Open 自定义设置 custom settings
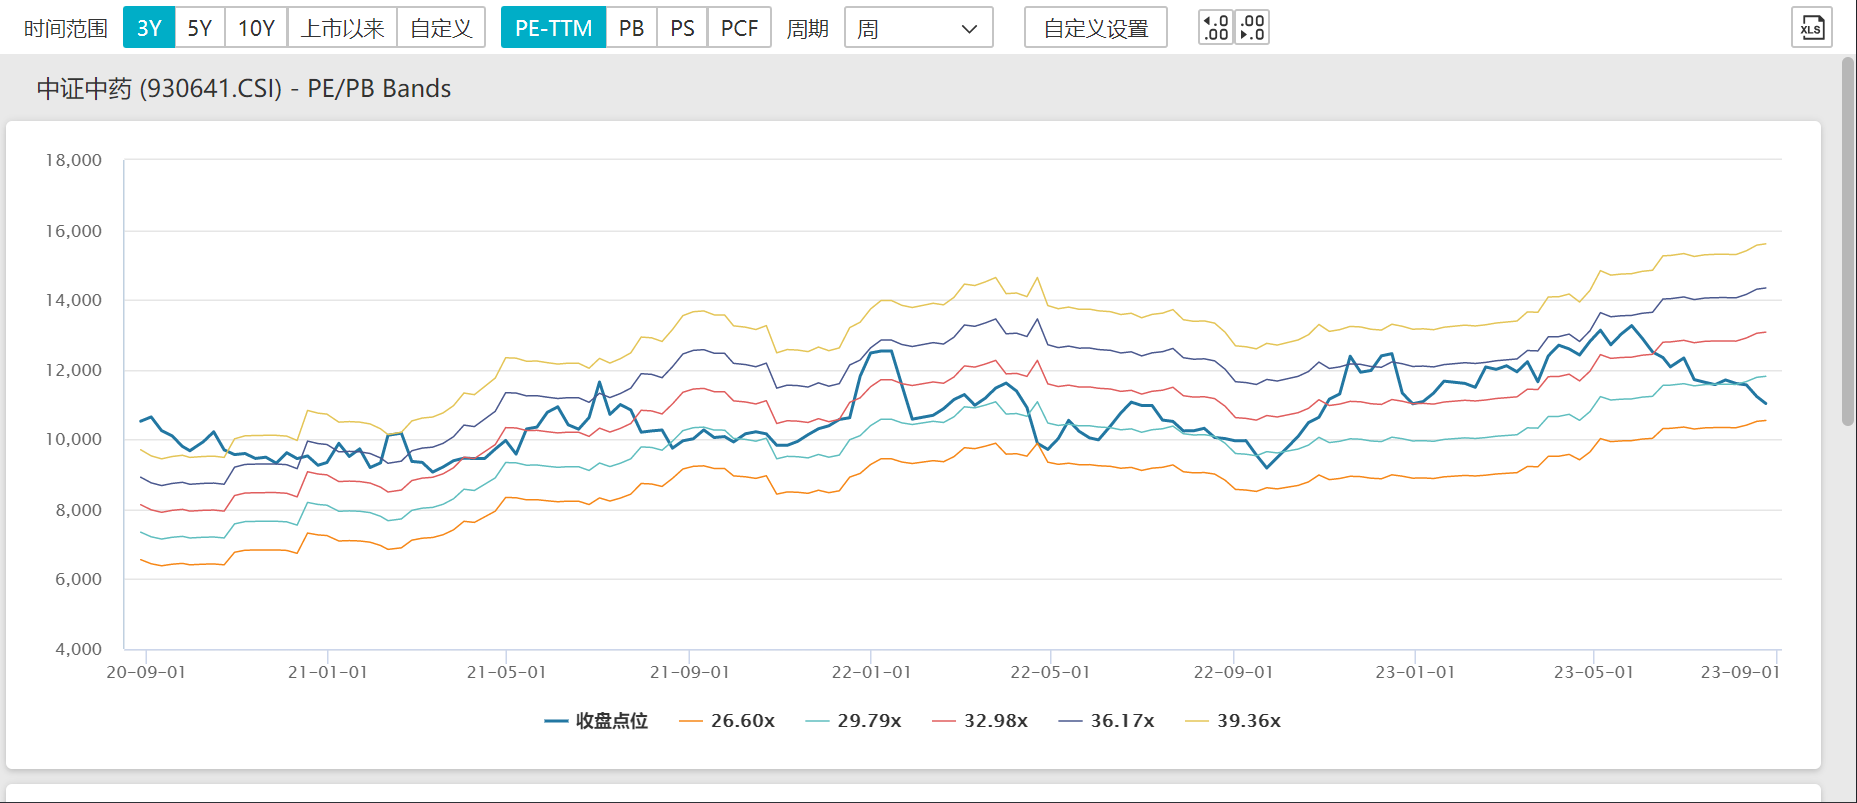The height and width of the screenshot is (803, 1857). 1095,28
